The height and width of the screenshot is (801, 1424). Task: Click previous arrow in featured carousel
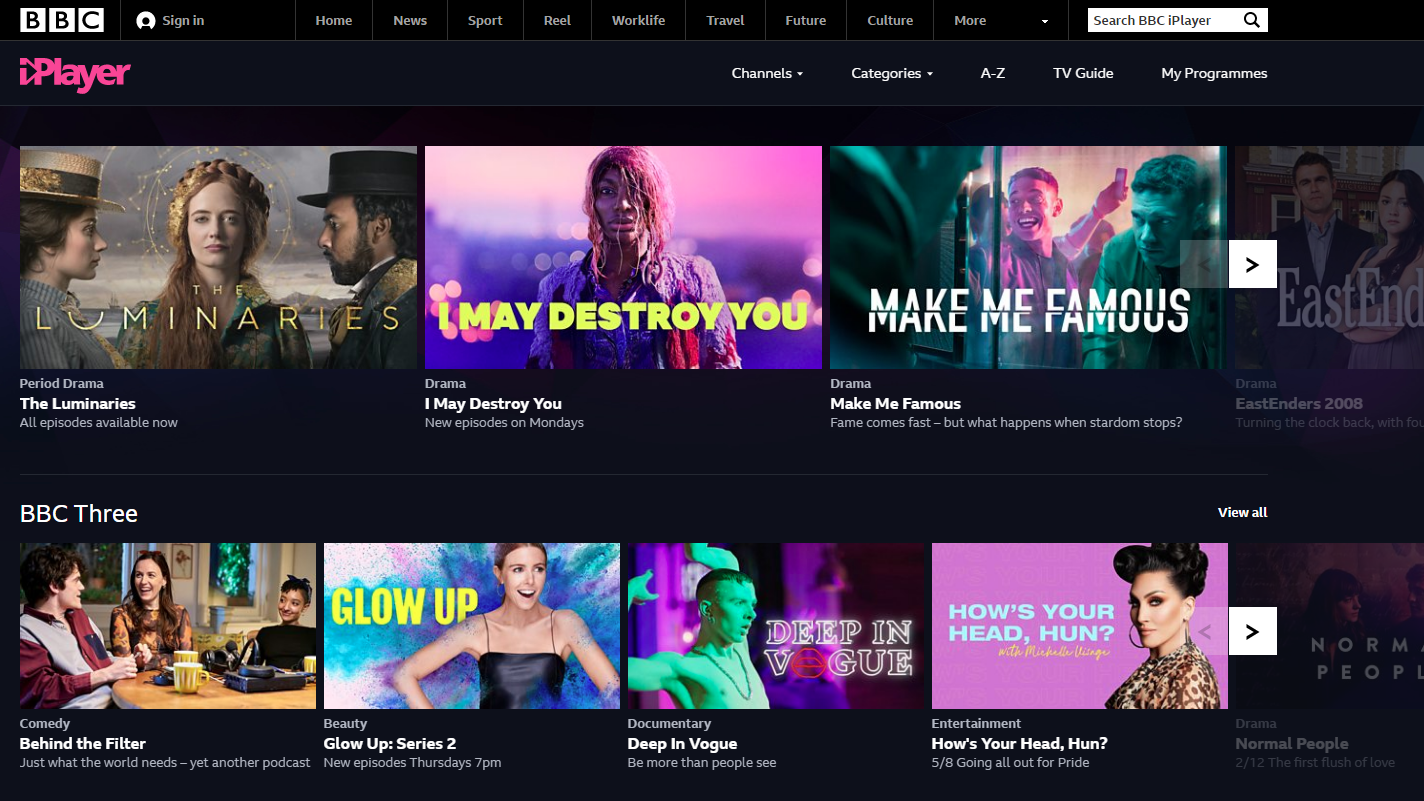click(x=1204, y=264)
